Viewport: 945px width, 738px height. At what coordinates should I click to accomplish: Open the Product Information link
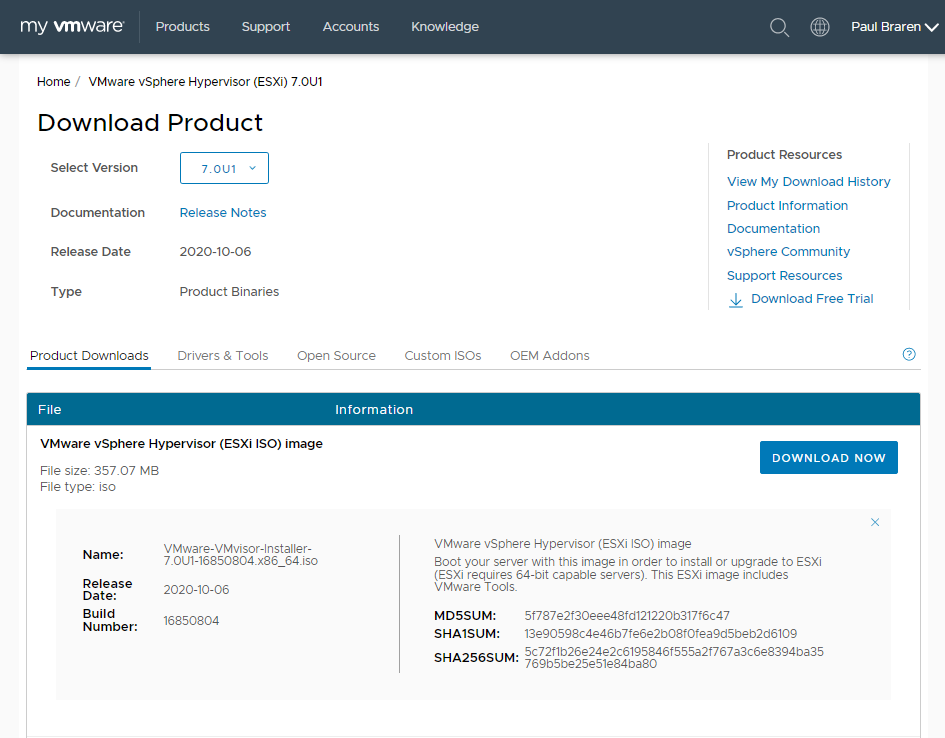tap(787, 205)
